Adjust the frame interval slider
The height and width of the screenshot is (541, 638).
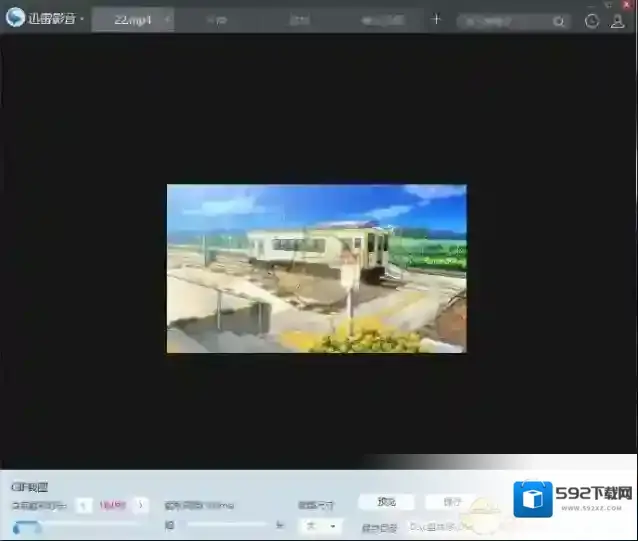tap(225, 524)
